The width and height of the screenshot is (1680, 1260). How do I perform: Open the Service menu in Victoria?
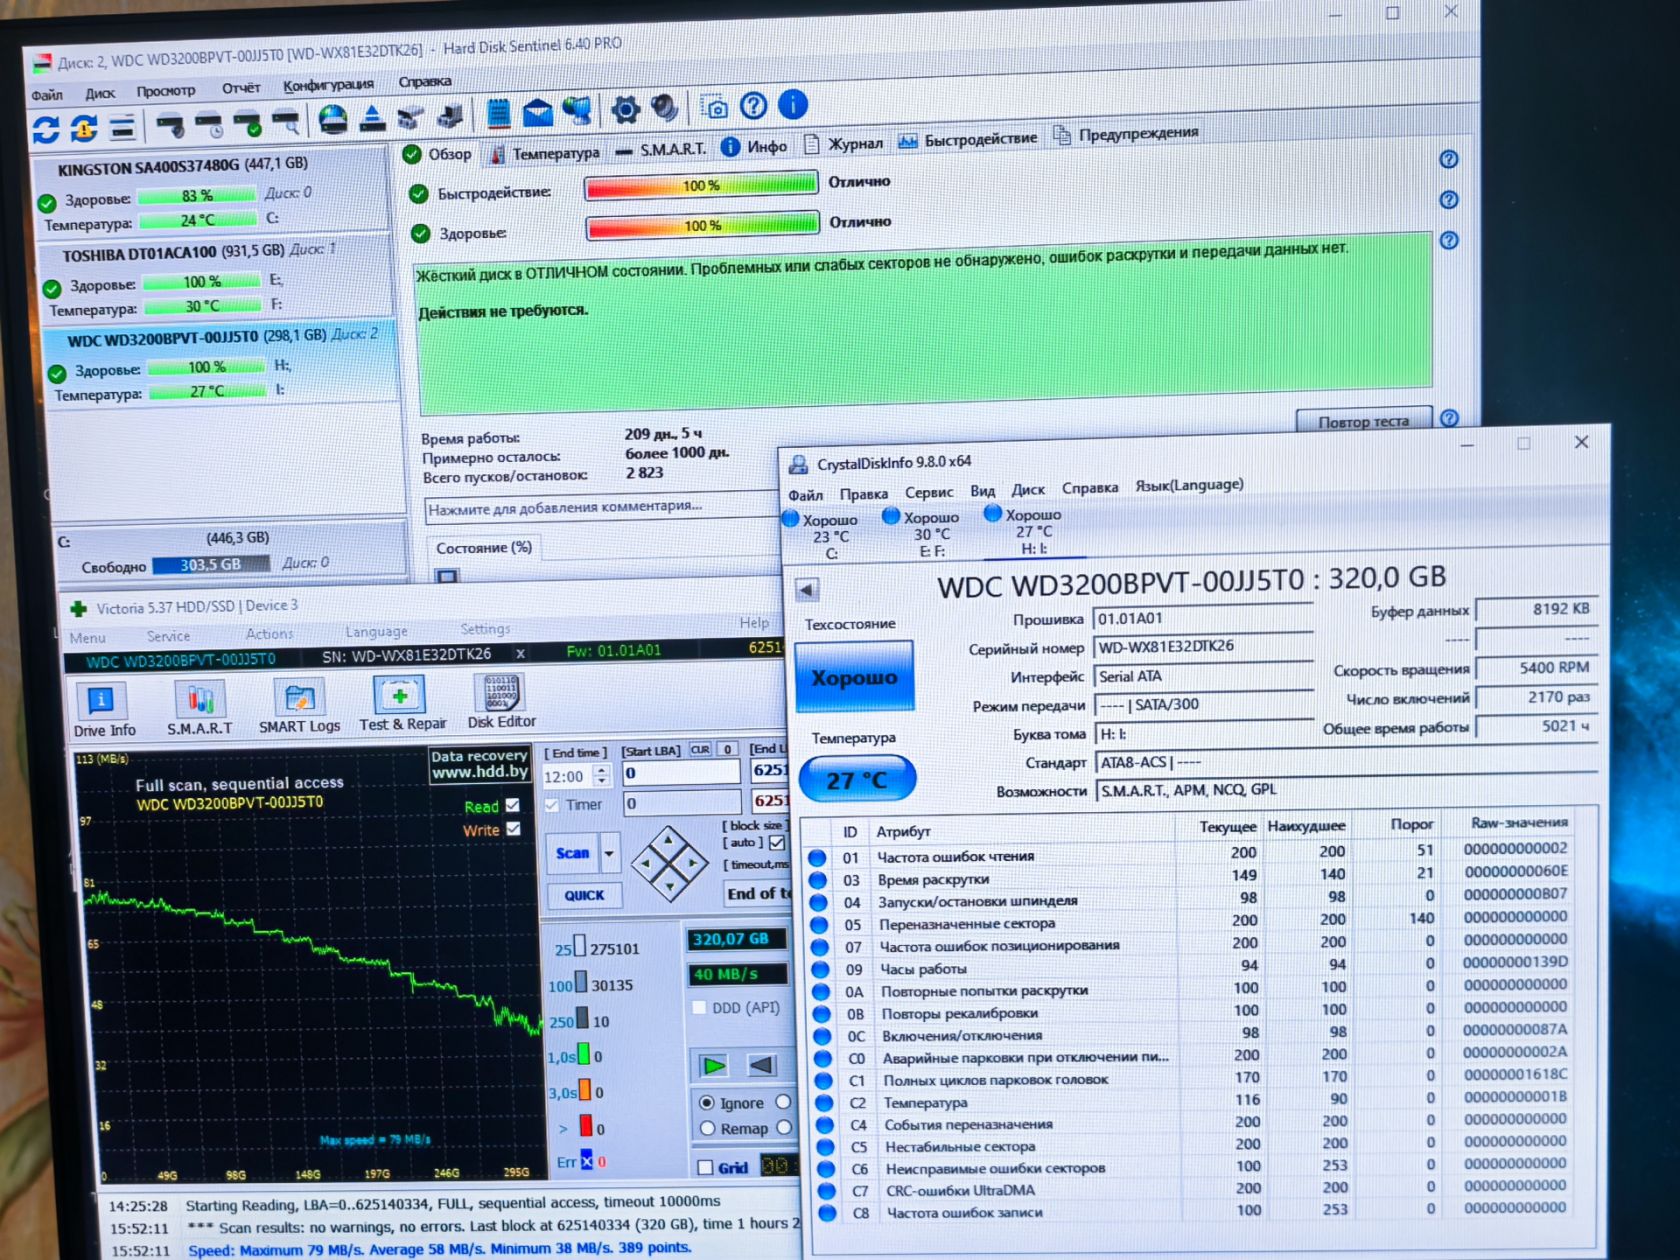[x=168, y=636]
